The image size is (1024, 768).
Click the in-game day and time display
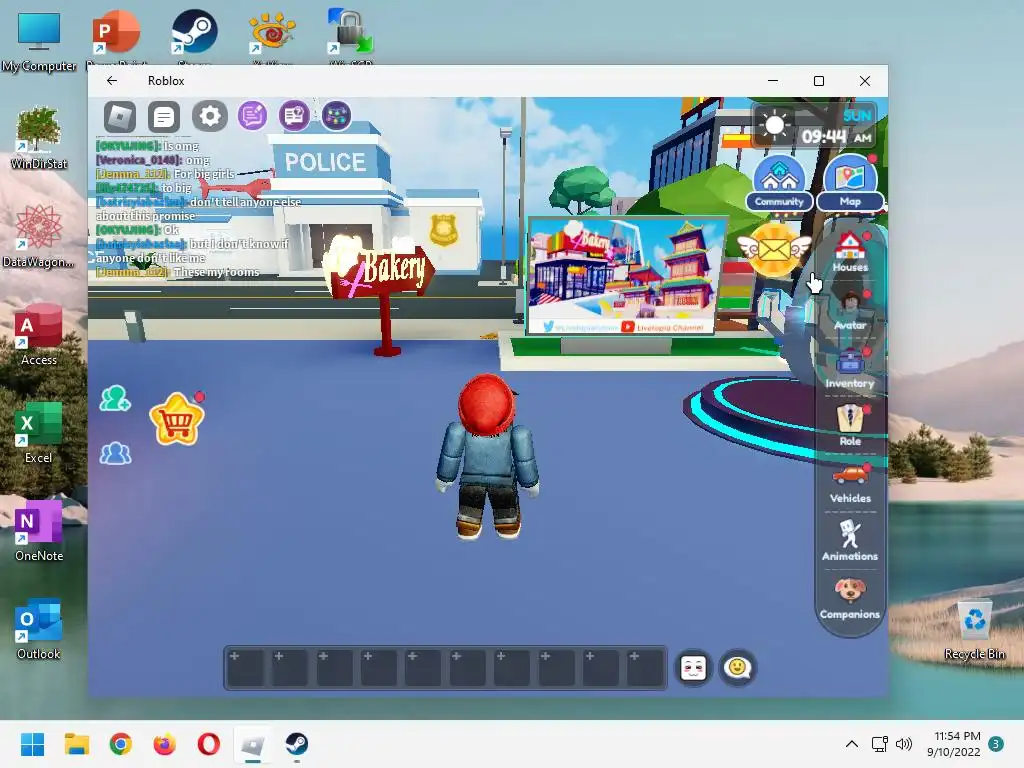click(x=816, y=126)
